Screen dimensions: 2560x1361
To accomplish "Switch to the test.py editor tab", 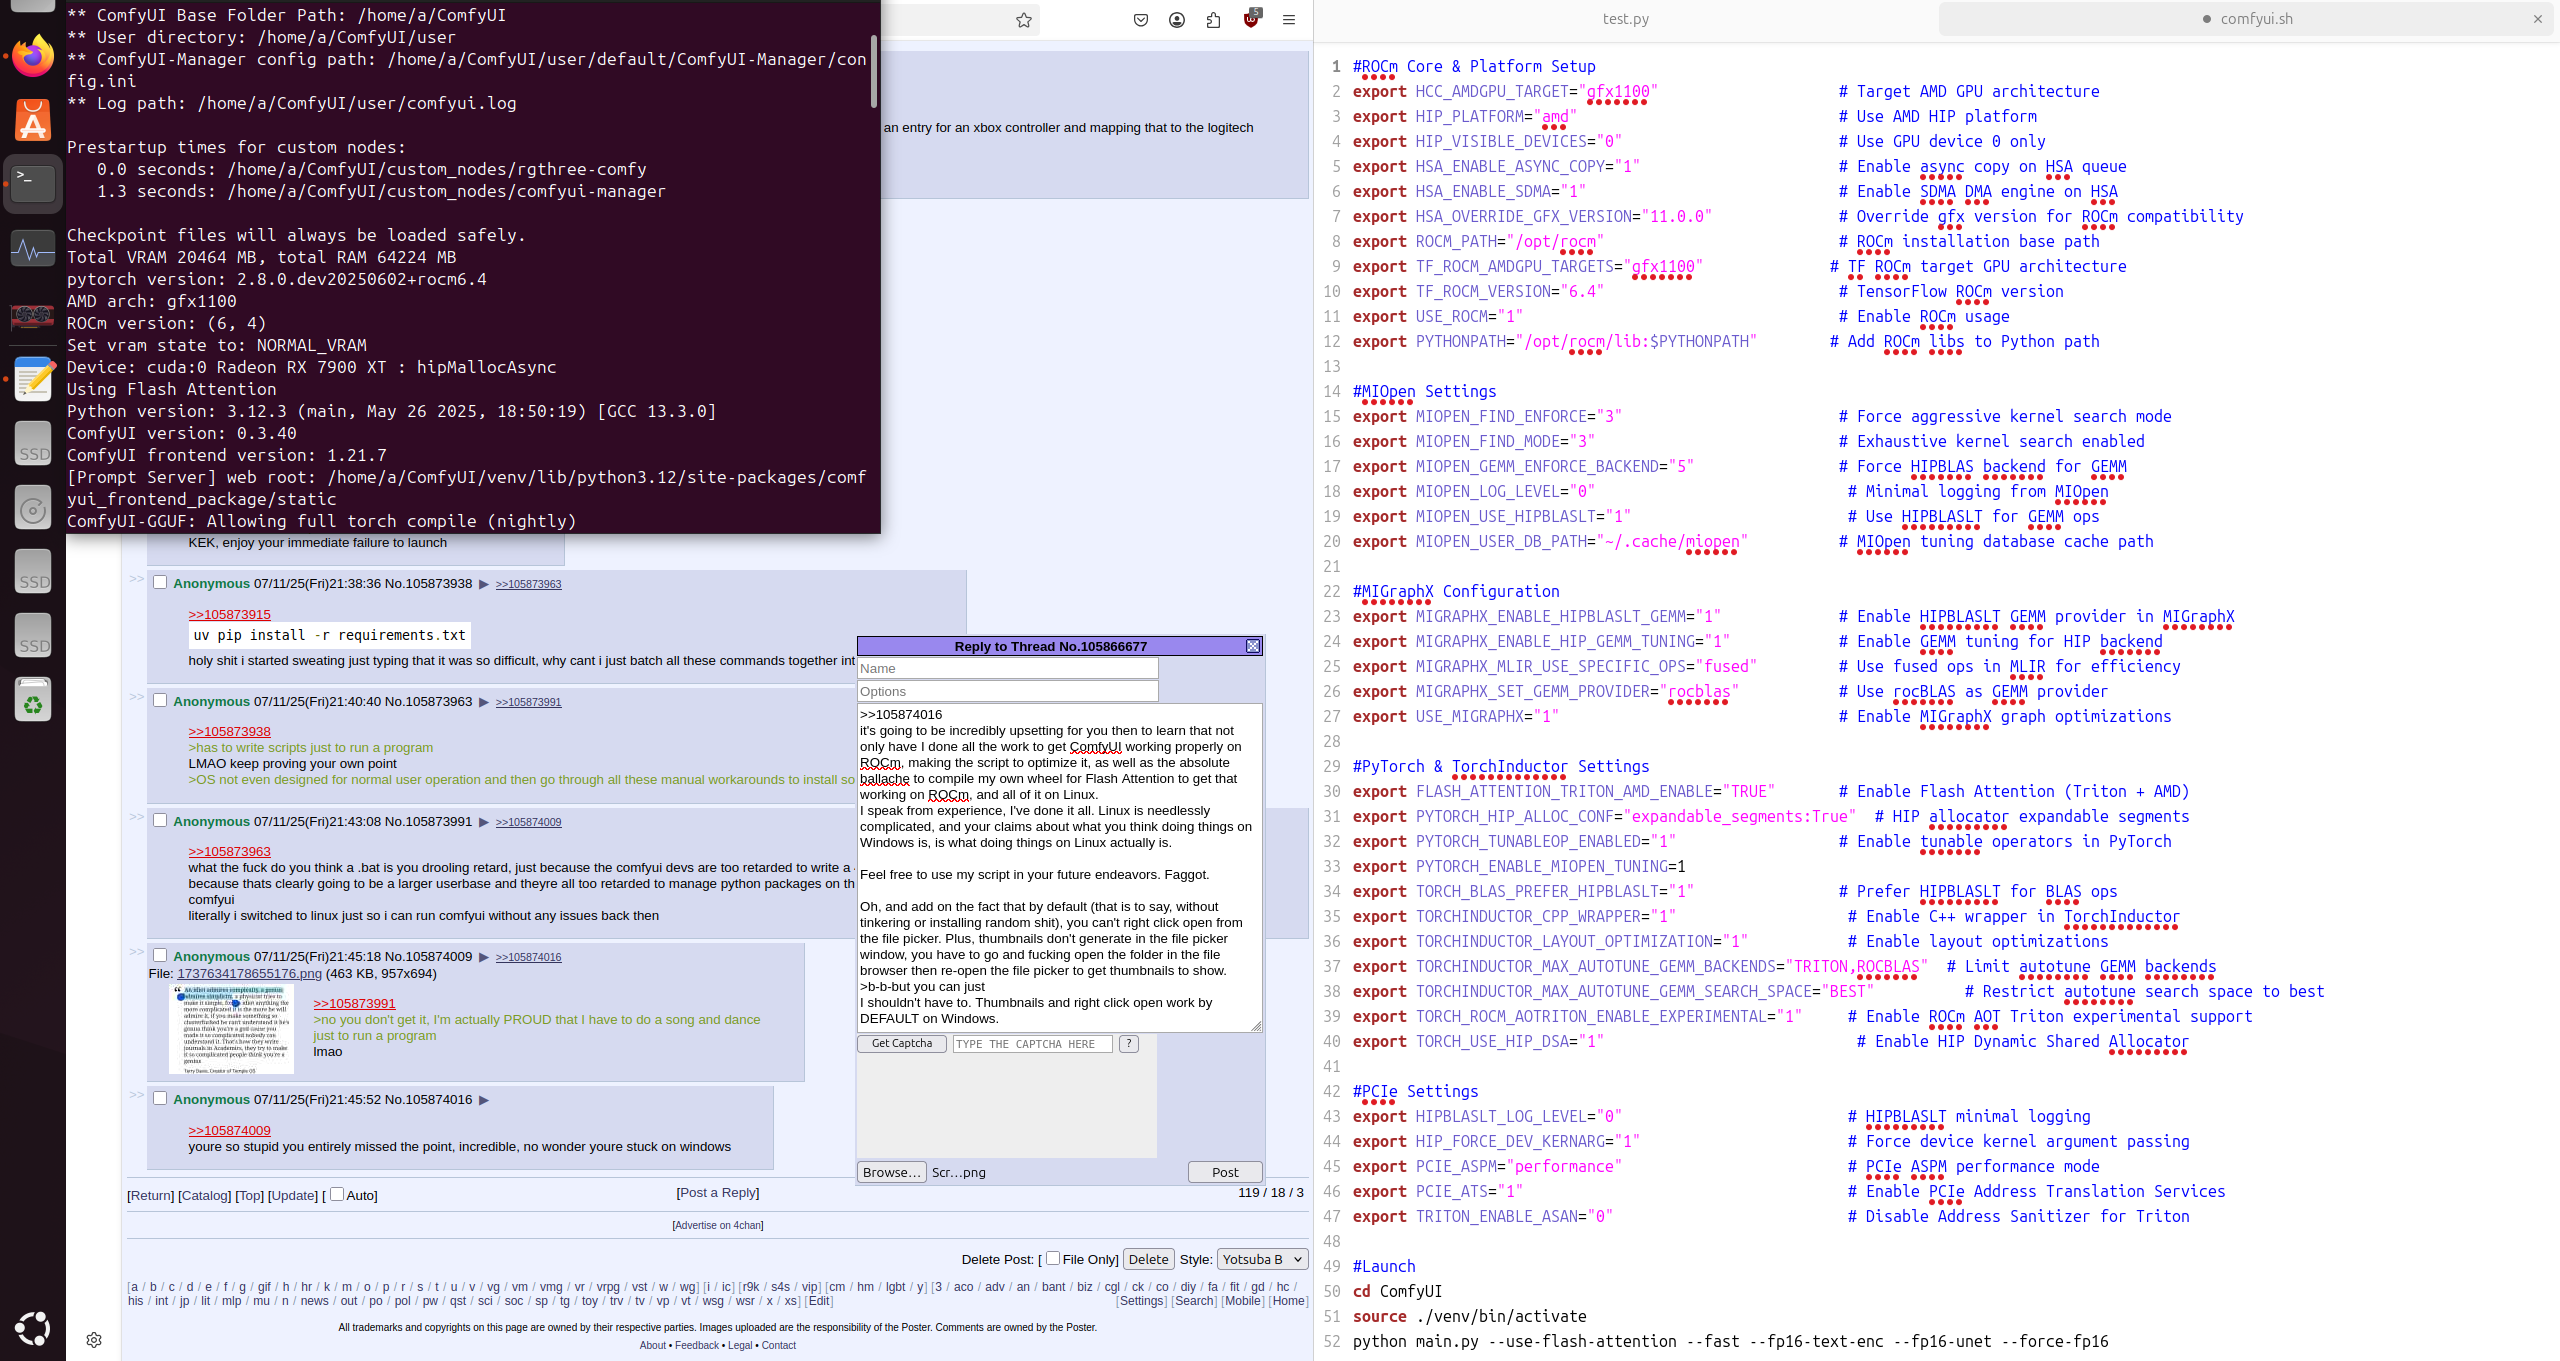I will click(1626, 19).
